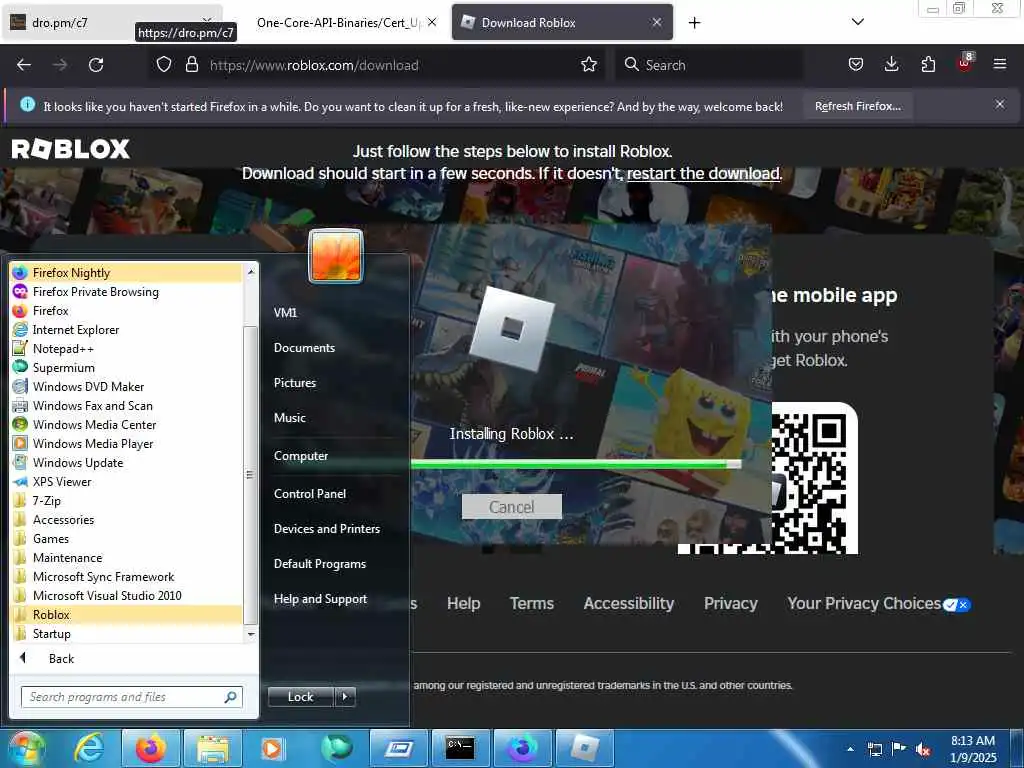
Task: Click the muted volume tray icon
Action: pos(922,750)
